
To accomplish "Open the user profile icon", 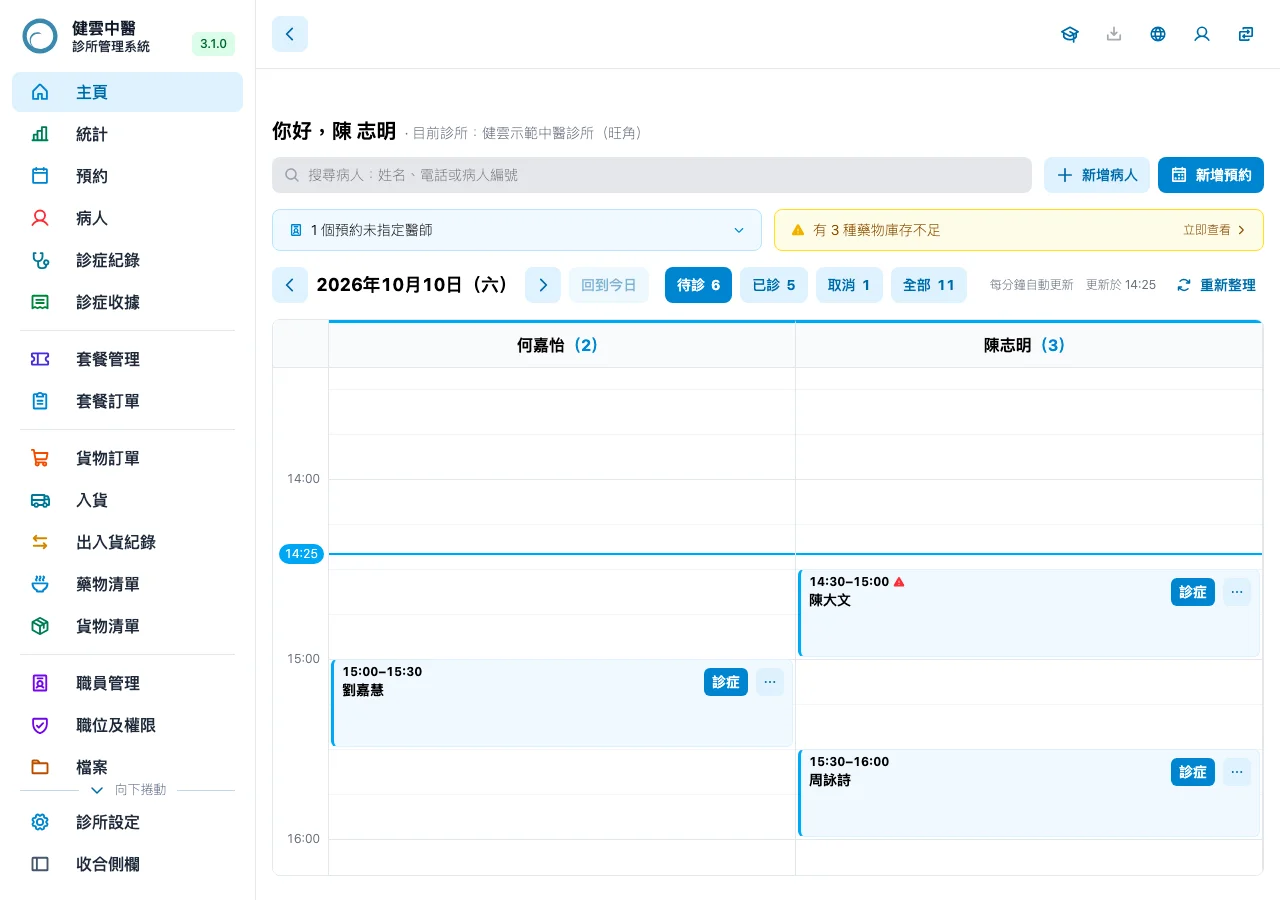I will point(1202,34).
